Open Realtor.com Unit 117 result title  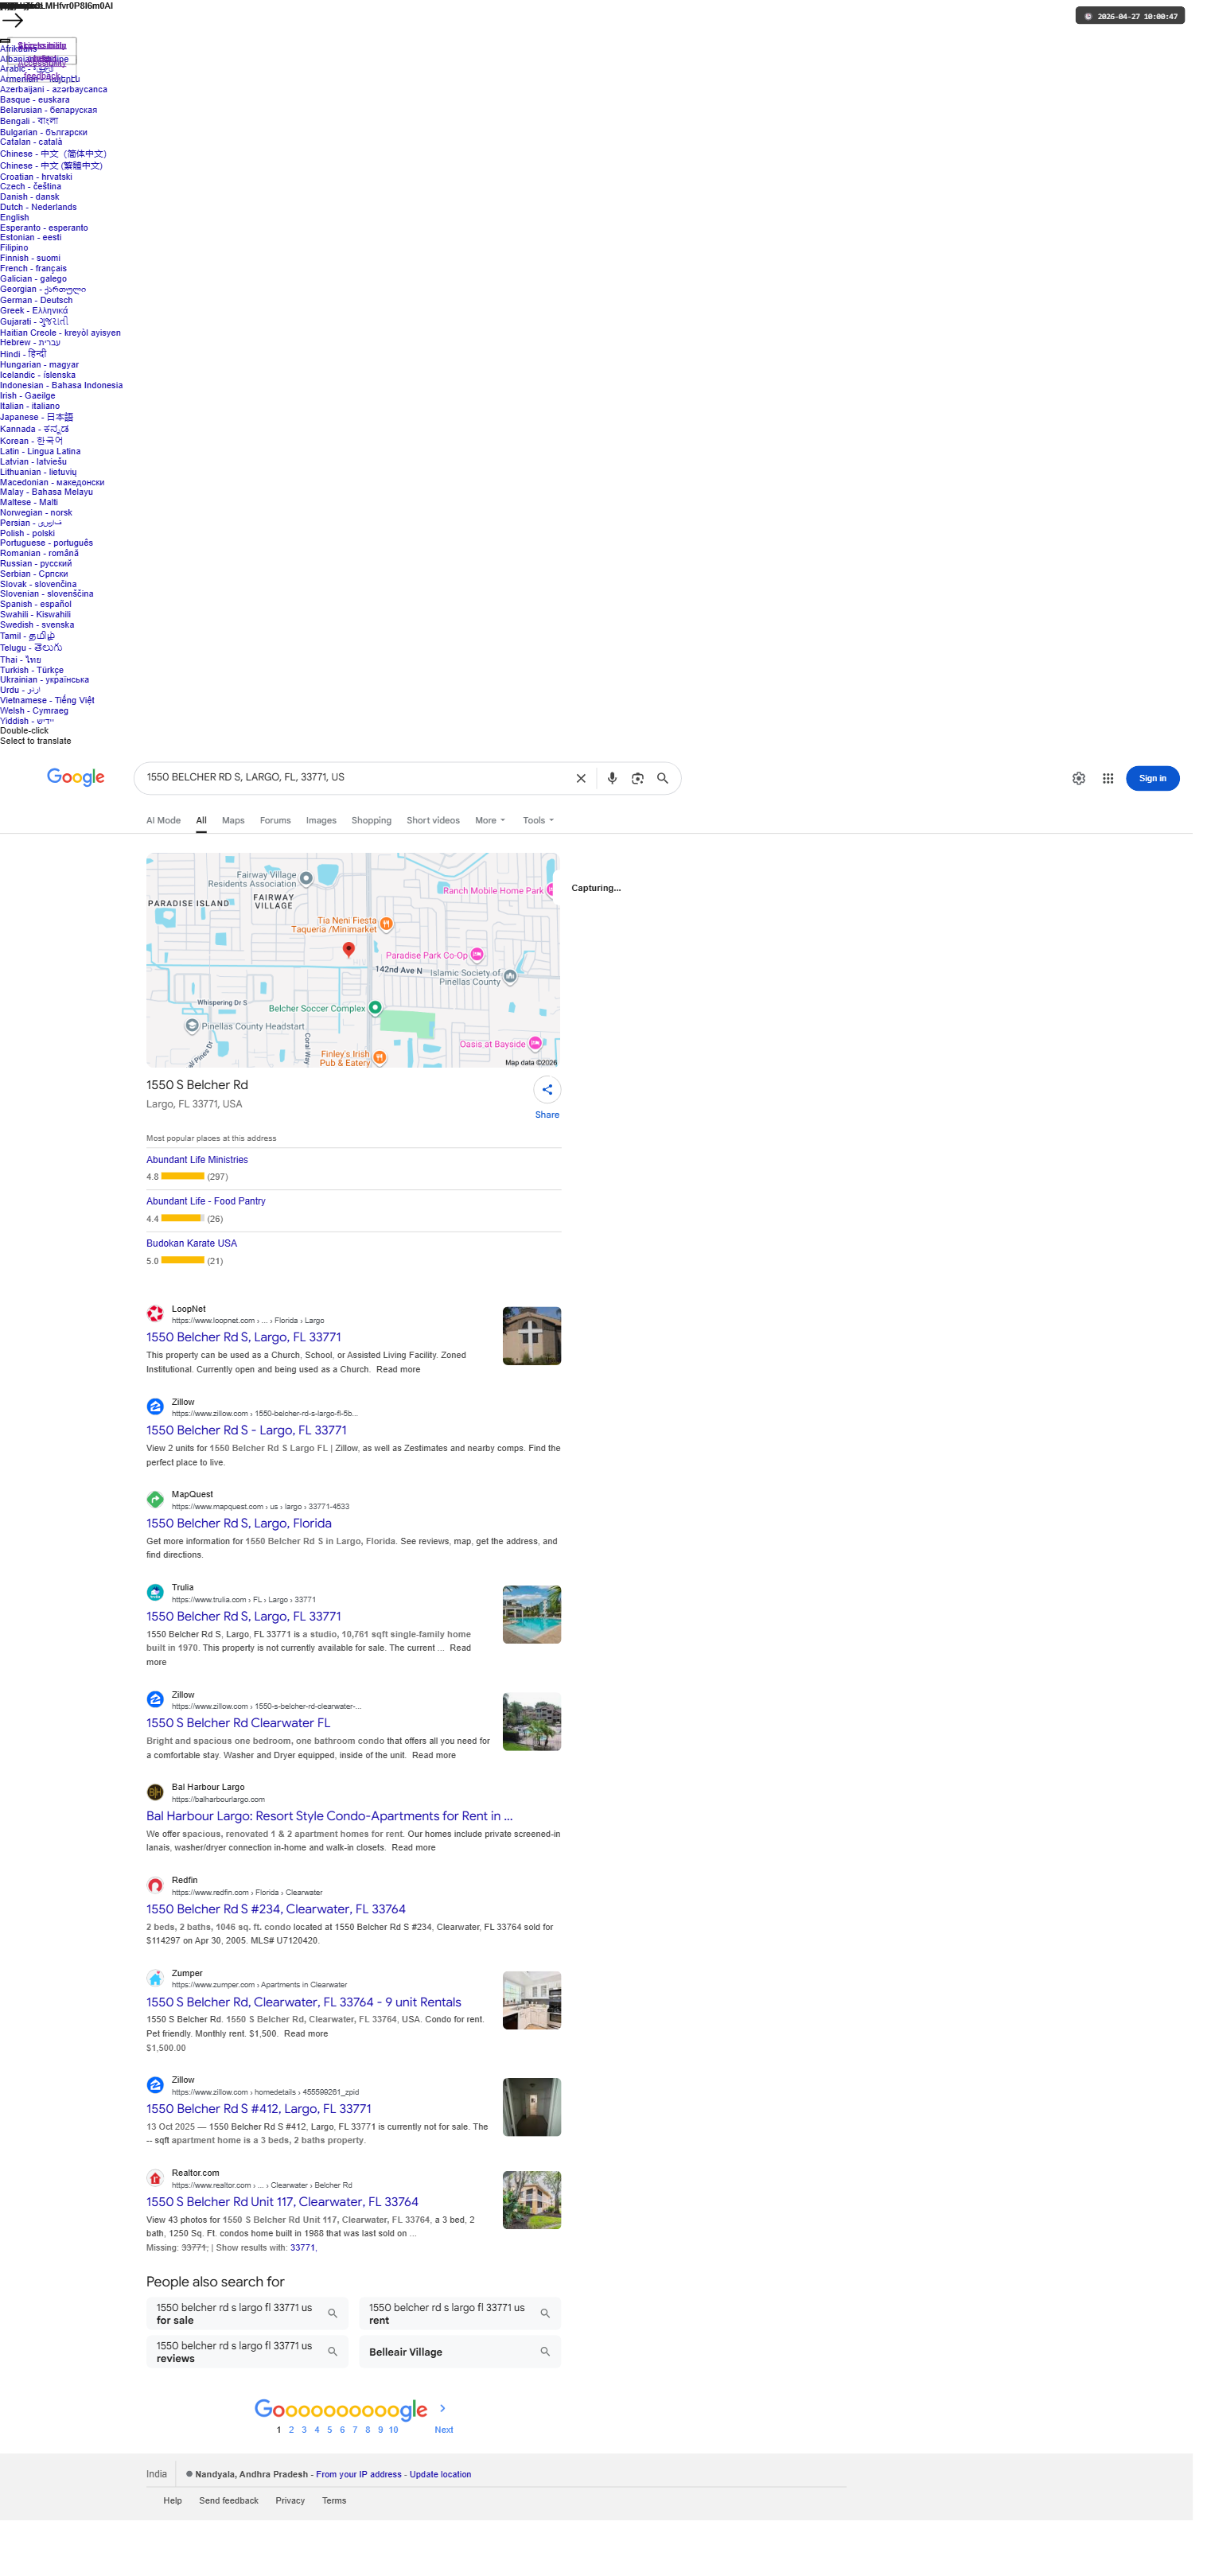click(282, 2202)
